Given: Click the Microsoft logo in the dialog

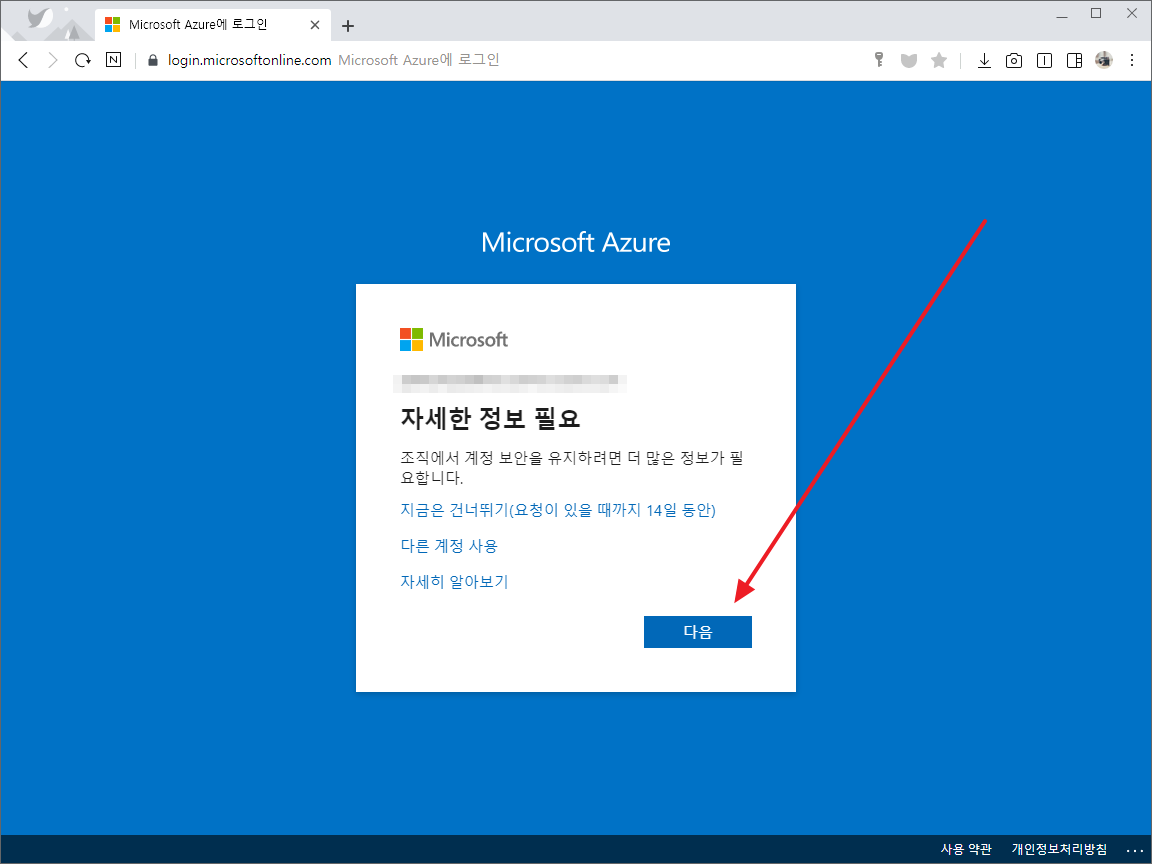Looking at the screenshot, I should [454, 339].
